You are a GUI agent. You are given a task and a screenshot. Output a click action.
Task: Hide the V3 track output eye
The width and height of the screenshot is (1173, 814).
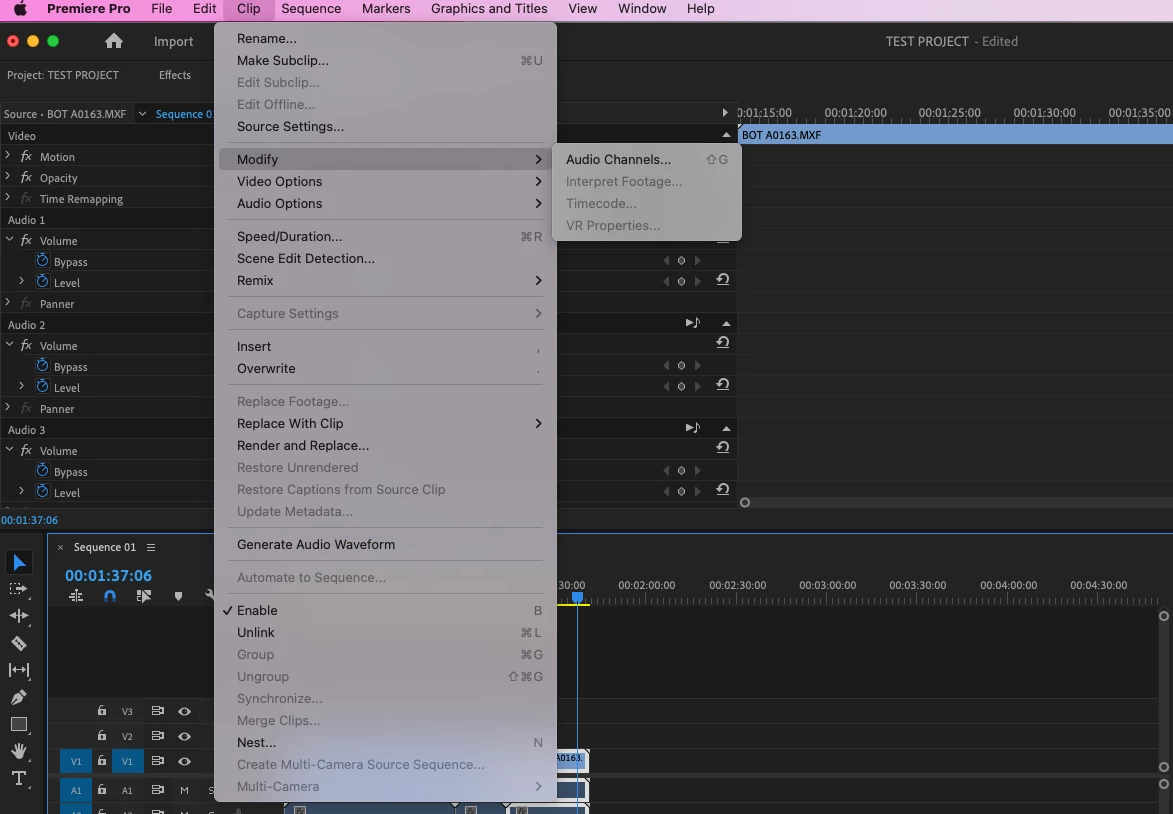[184, 712]
